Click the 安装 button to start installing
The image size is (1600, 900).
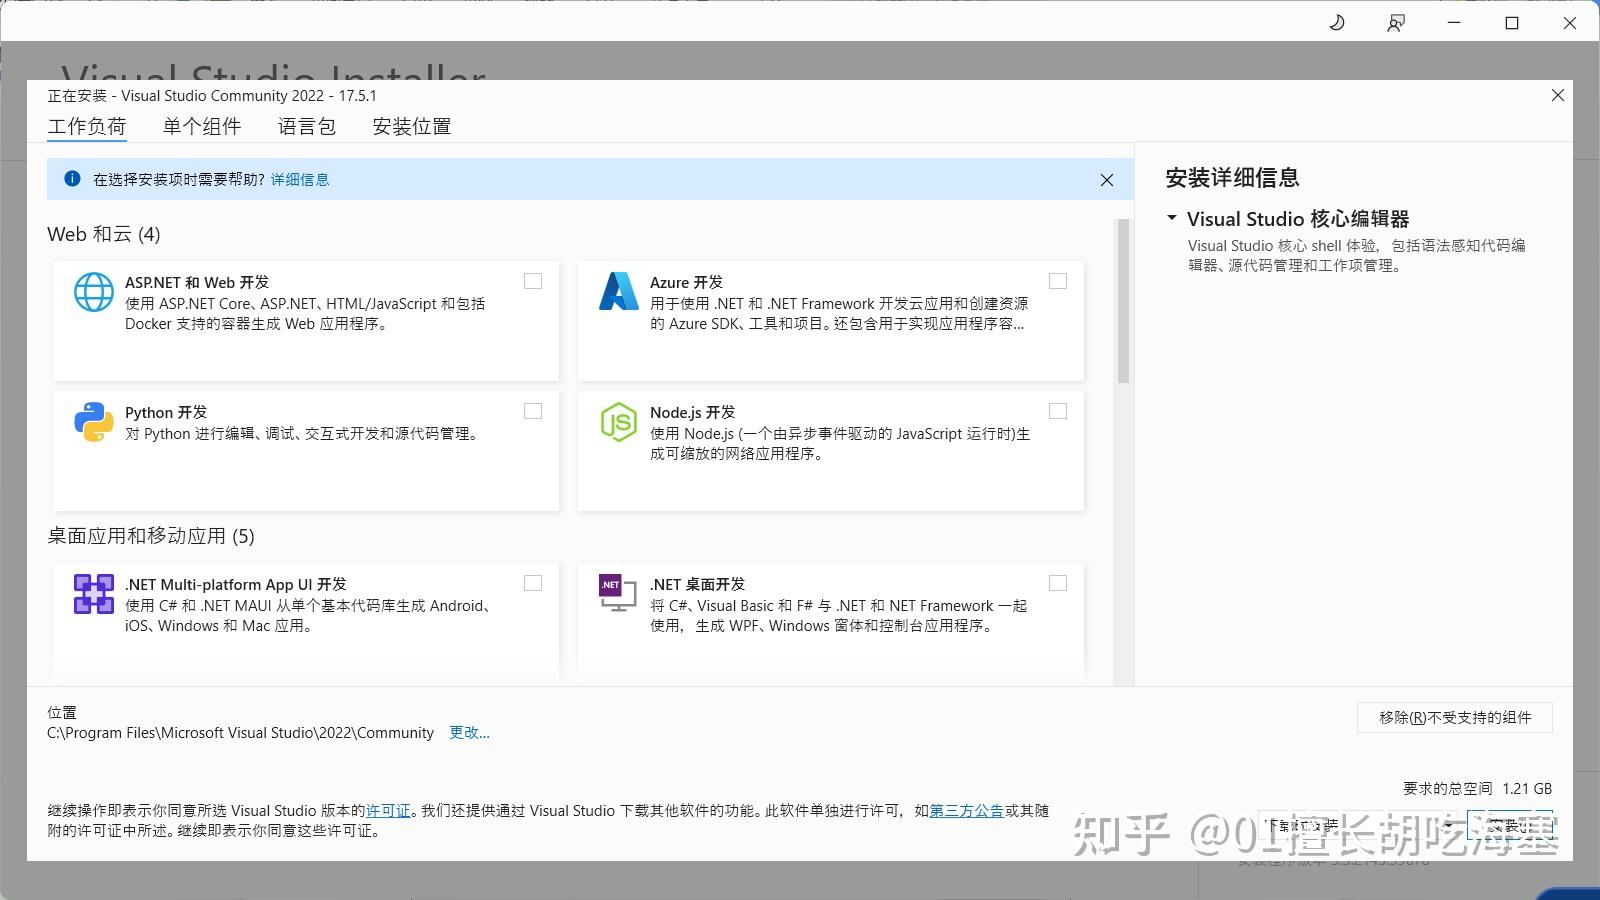point(1510,826)
